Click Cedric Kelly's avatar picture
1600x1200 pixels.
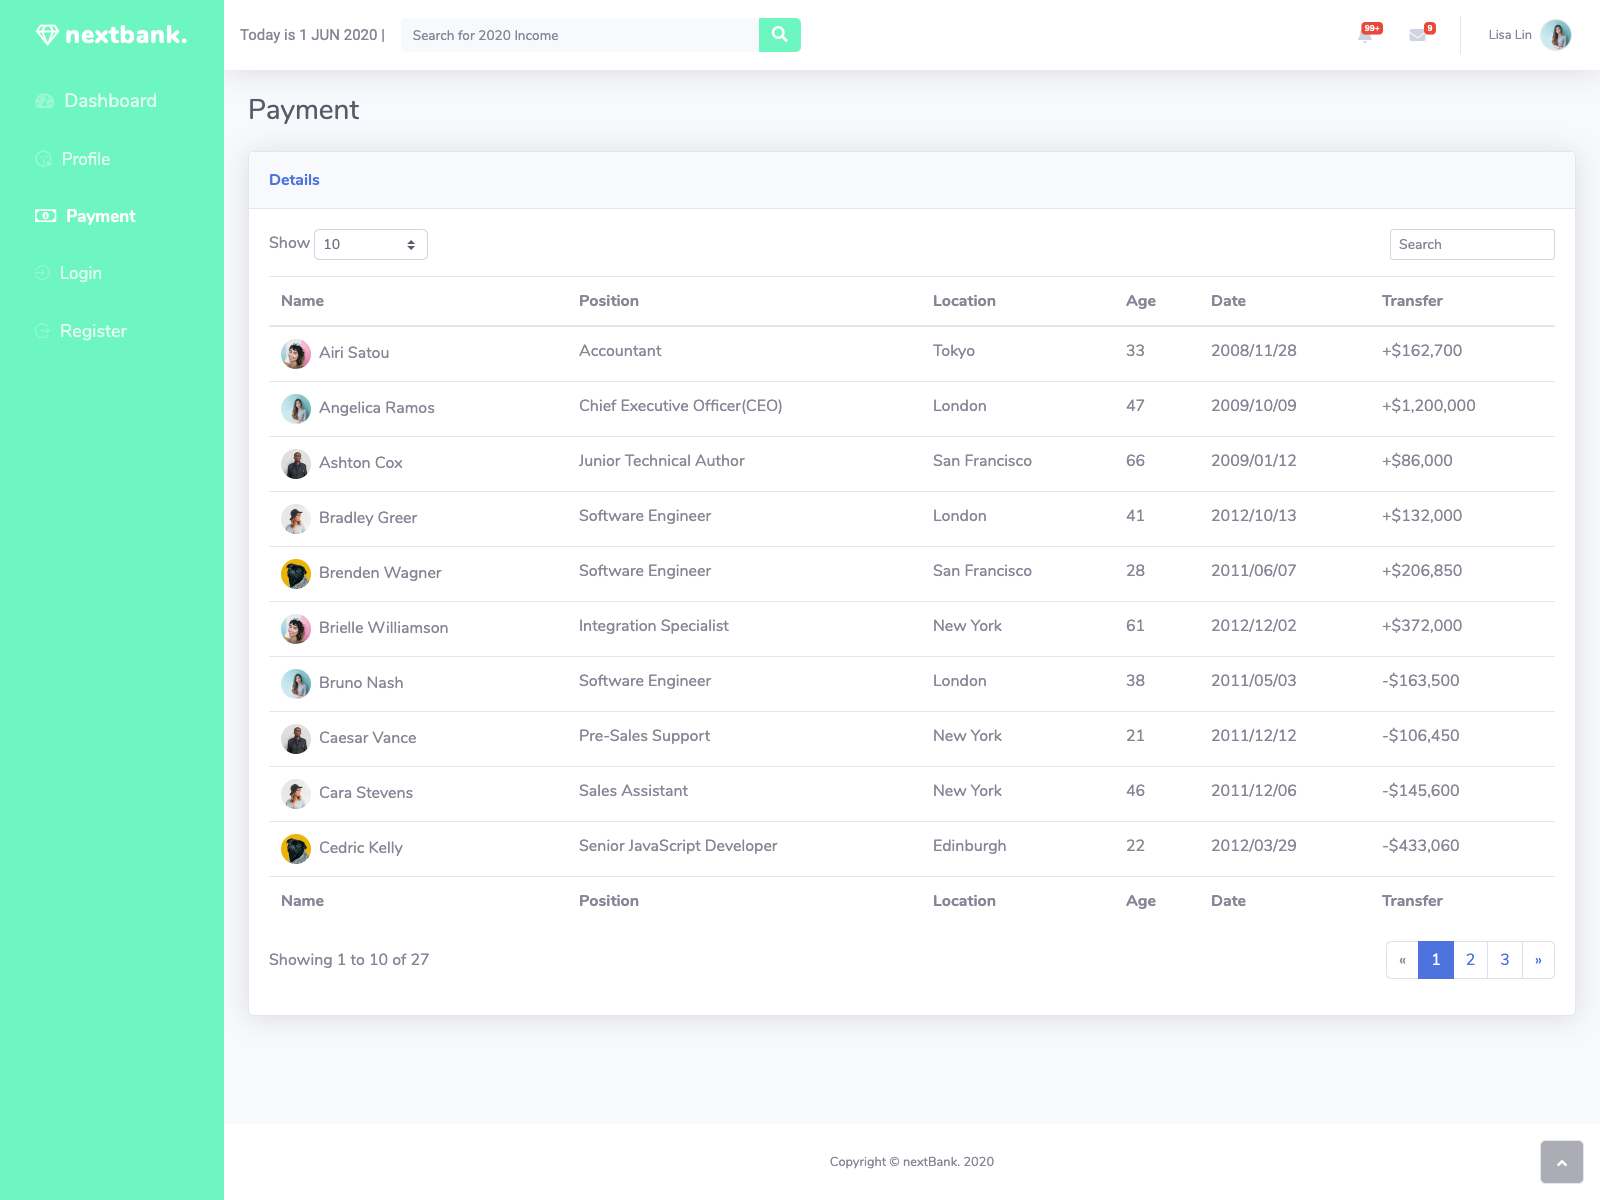pyautogui.click(x=296, y=849)
